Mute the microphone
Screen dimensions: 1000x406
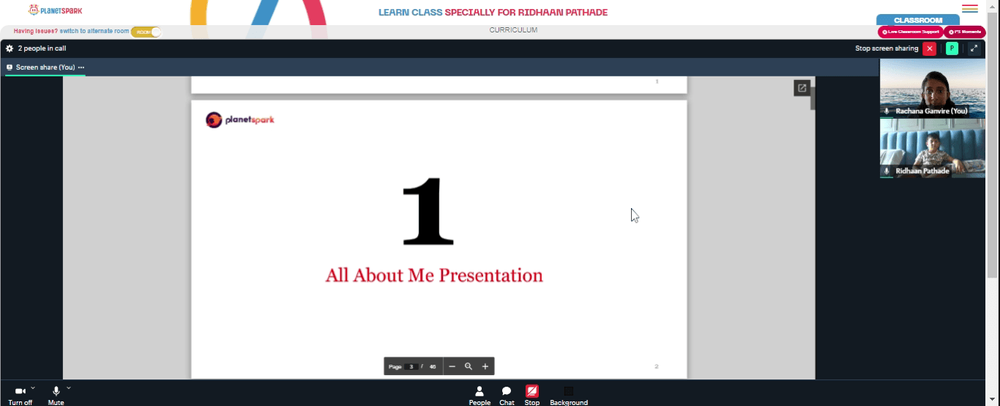pyautogui.click(x=56, y=395)
